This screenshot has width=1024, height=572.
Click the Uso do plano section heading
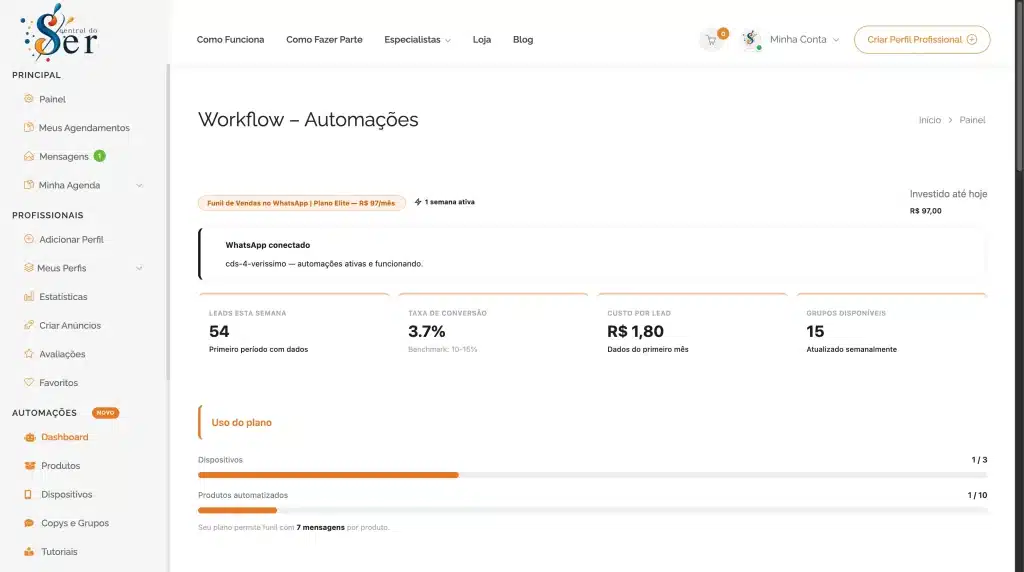tap(242, 422)
